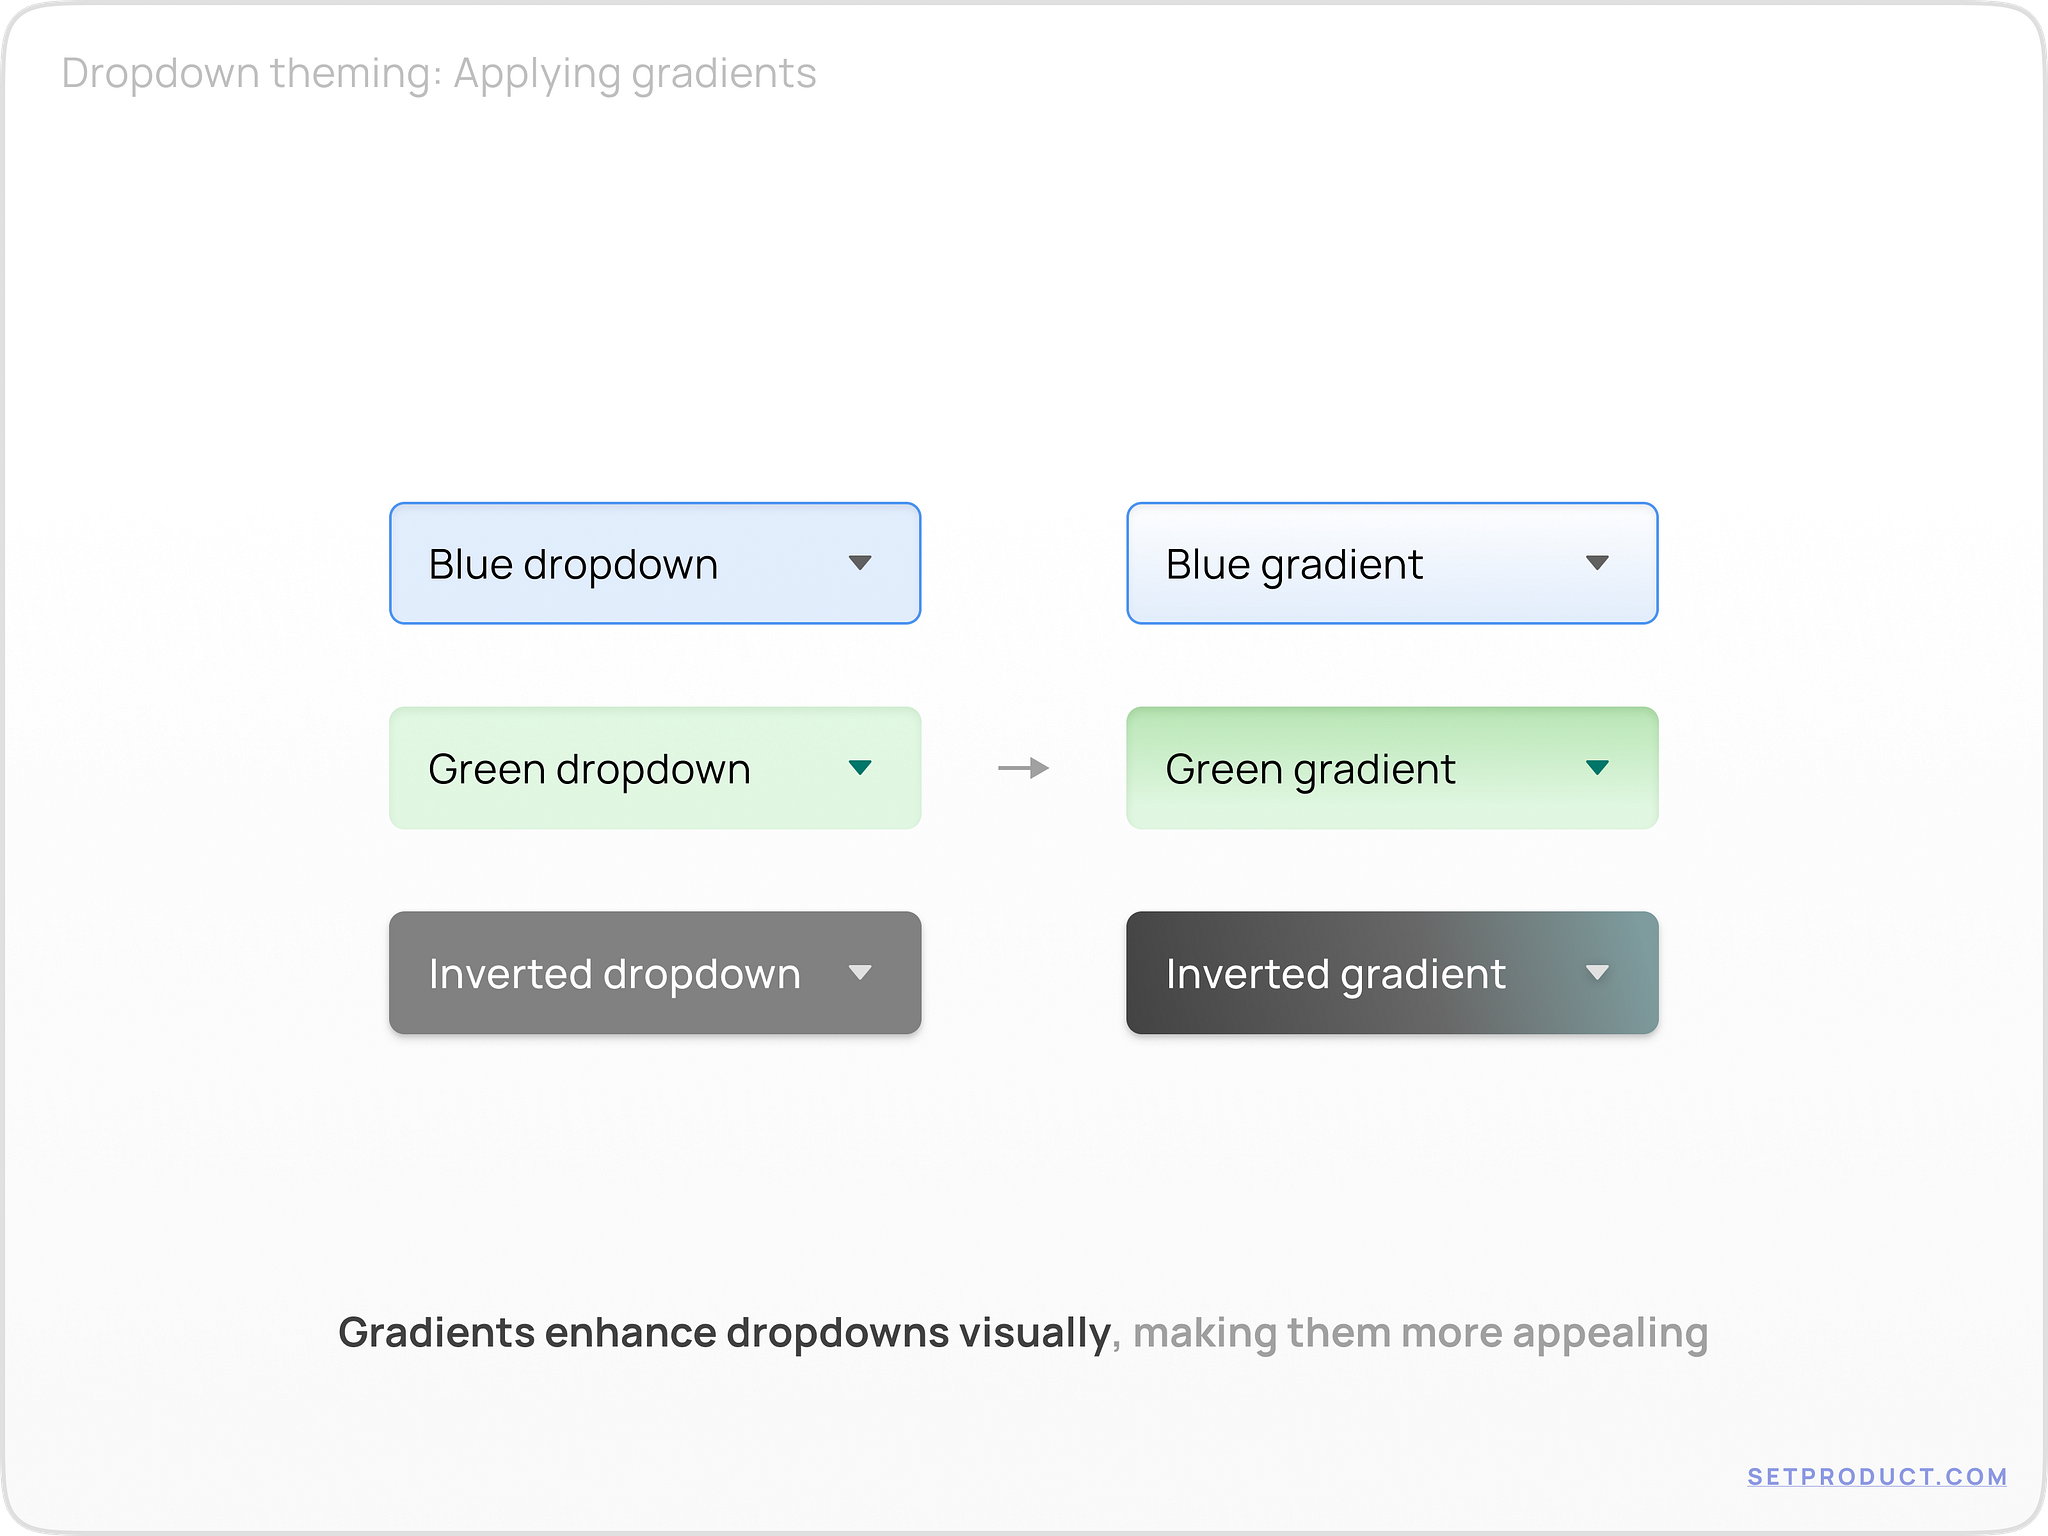Click the Inverted dropdown caret arrow

(862, 972)
